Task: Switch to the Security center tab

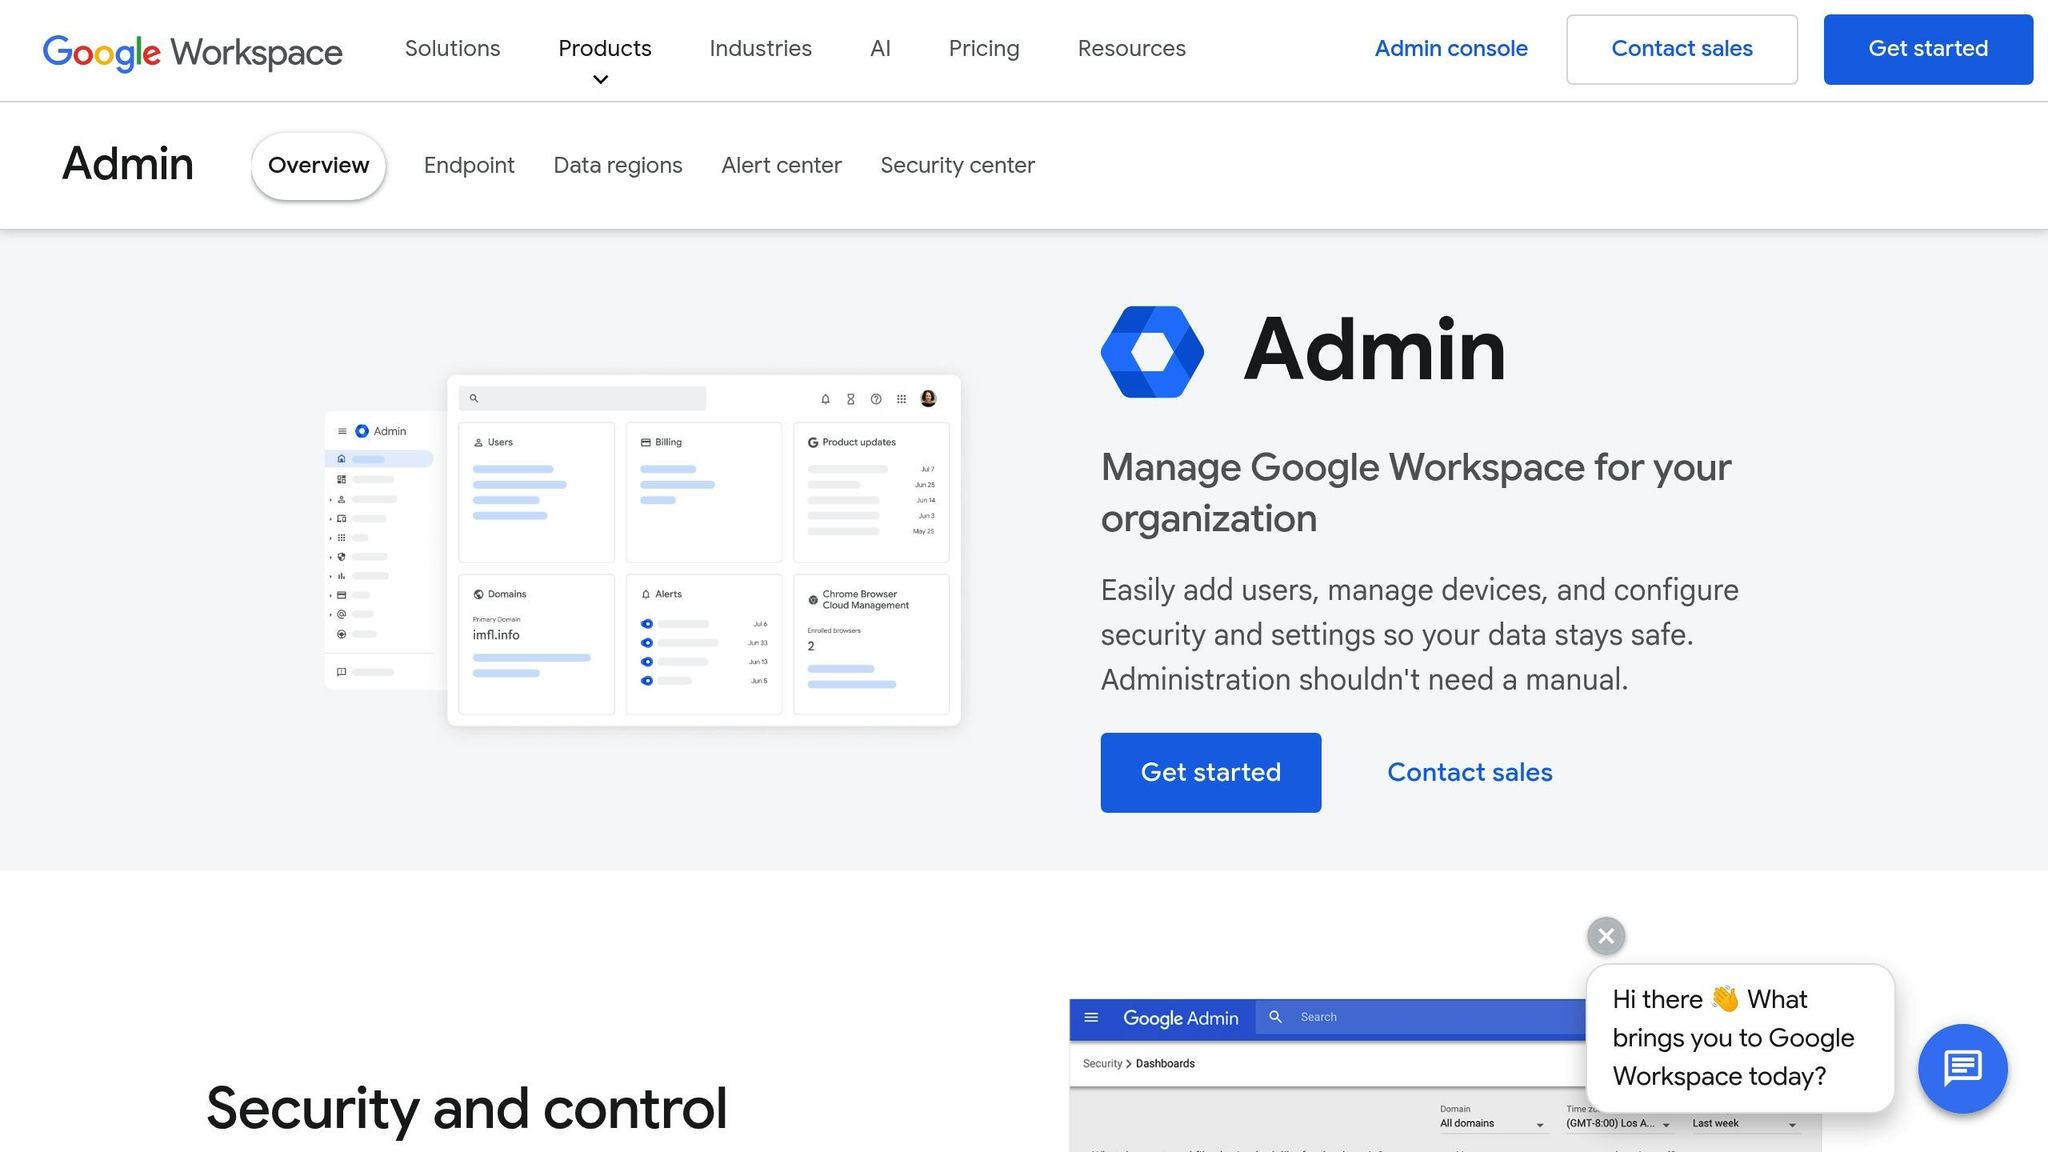Action: 957,165
